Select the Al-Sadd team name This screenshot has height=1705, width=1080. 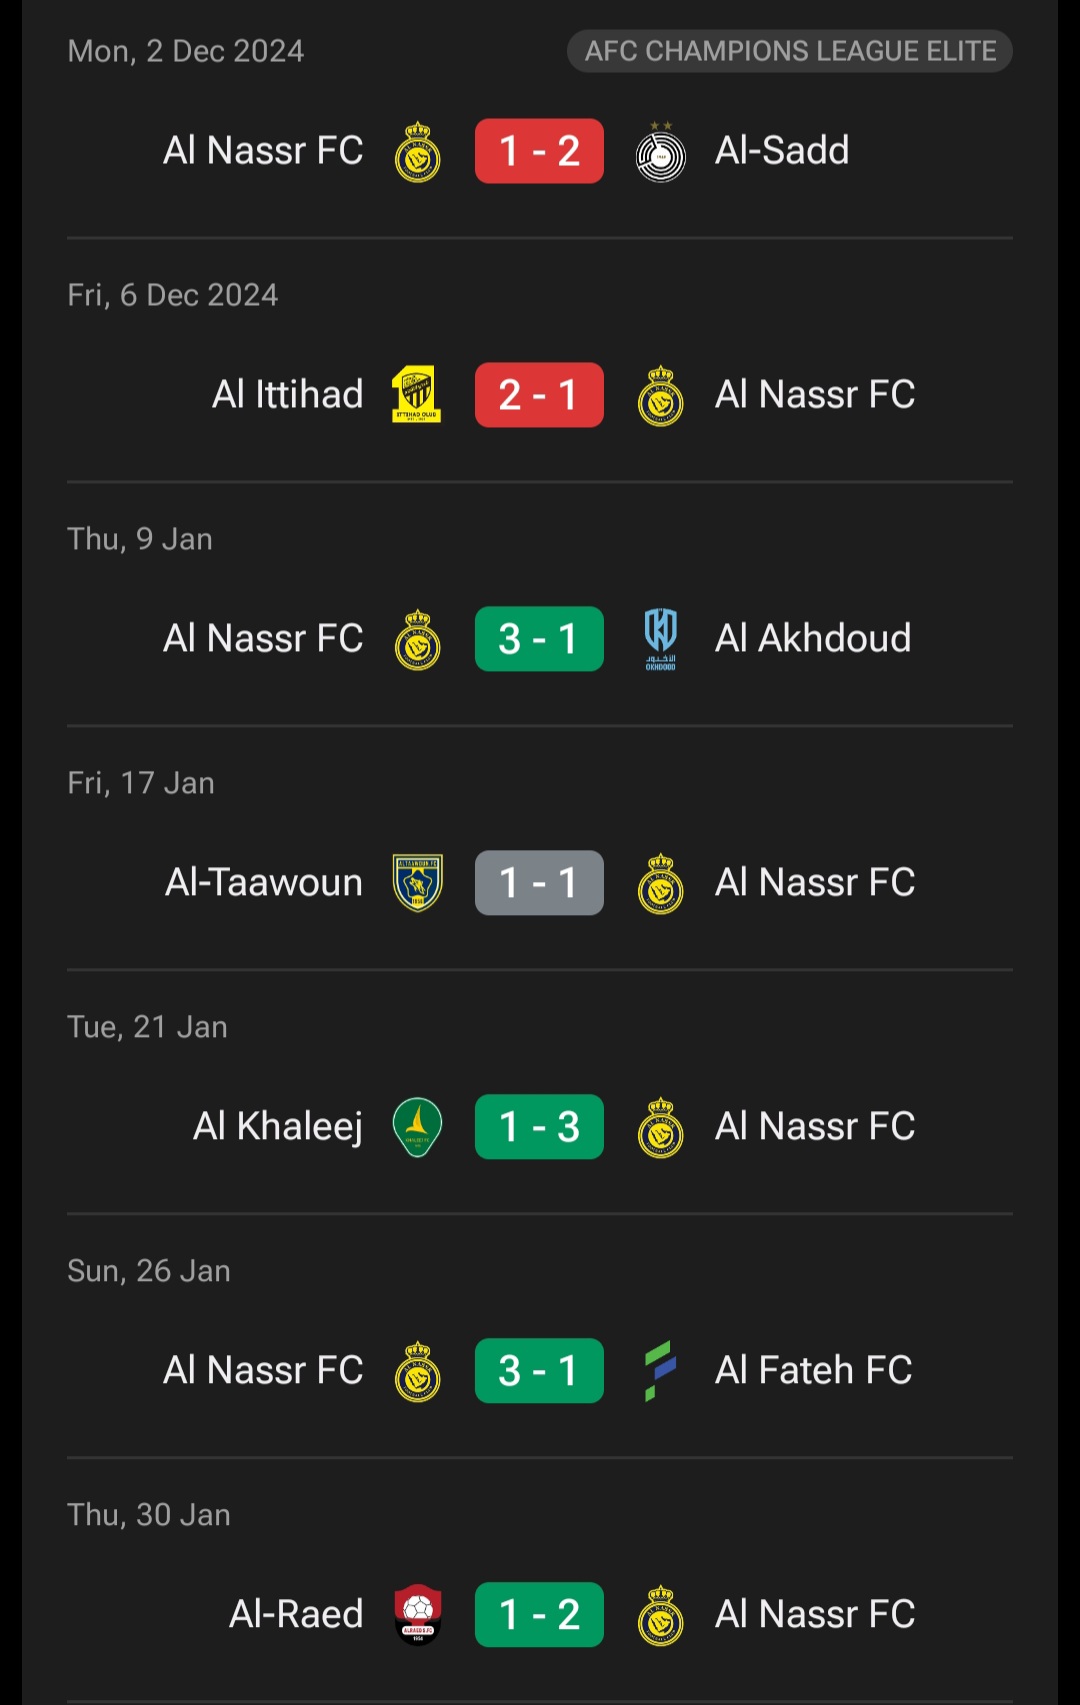782,151
